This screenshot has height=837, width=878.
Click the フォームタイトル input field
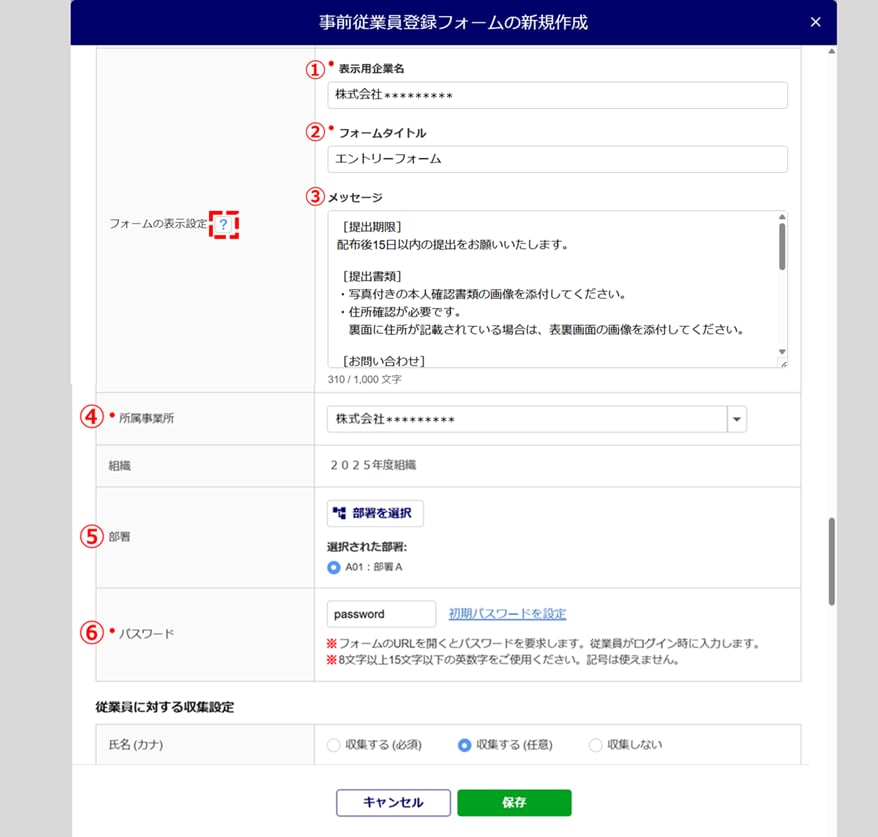coord(557,159)
